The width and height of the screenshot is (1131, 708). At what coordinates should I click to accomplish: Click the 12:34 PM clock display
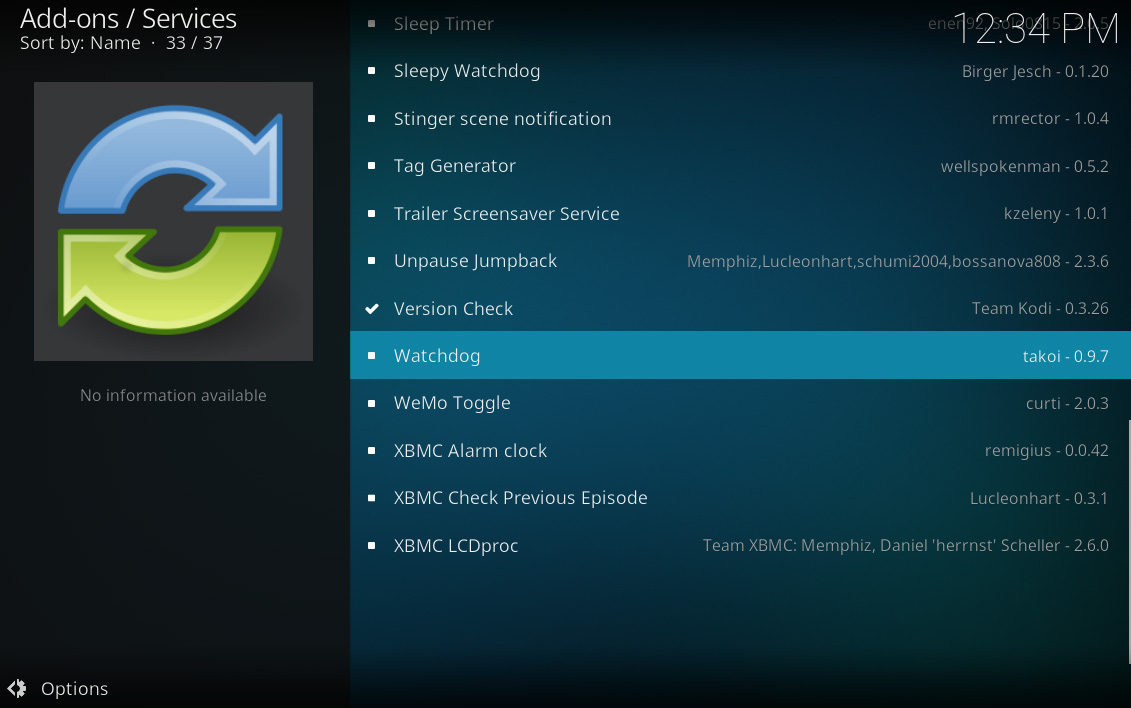tap(1036, 30)
